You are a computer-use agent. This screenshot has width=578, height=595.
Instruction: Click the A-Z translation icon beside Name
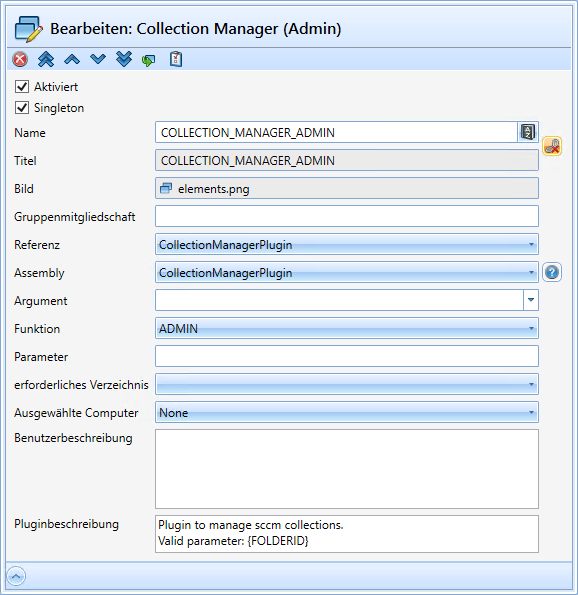(528, 132)
